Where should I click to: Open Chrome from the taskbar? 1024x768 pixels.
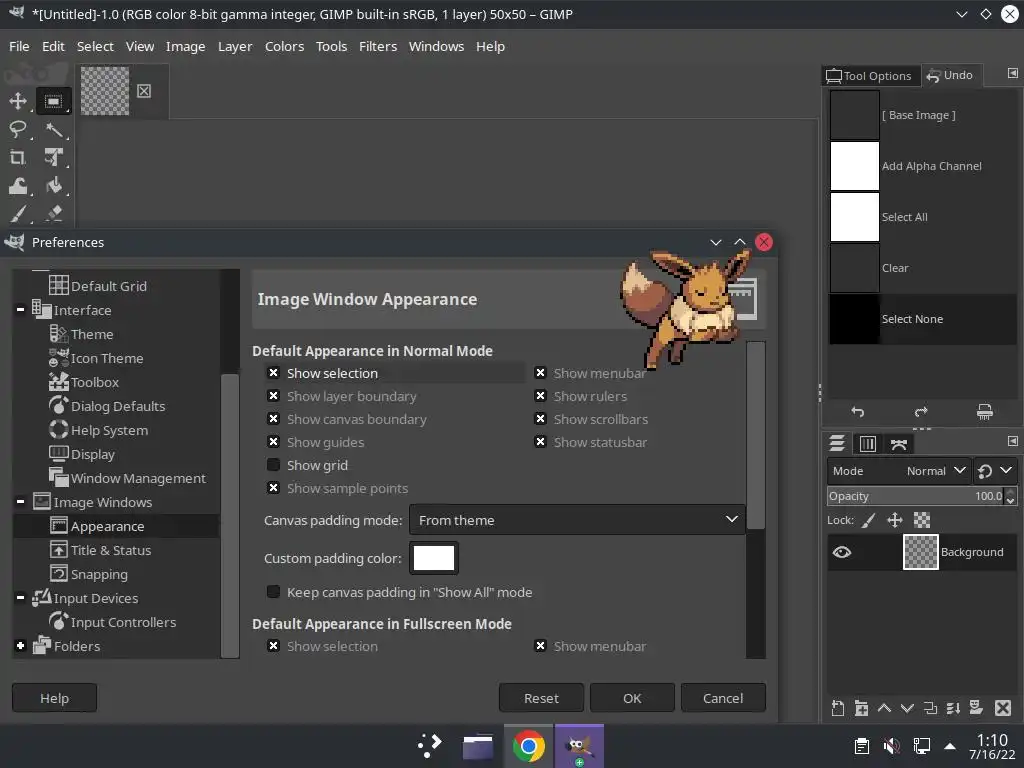(529, 746)
